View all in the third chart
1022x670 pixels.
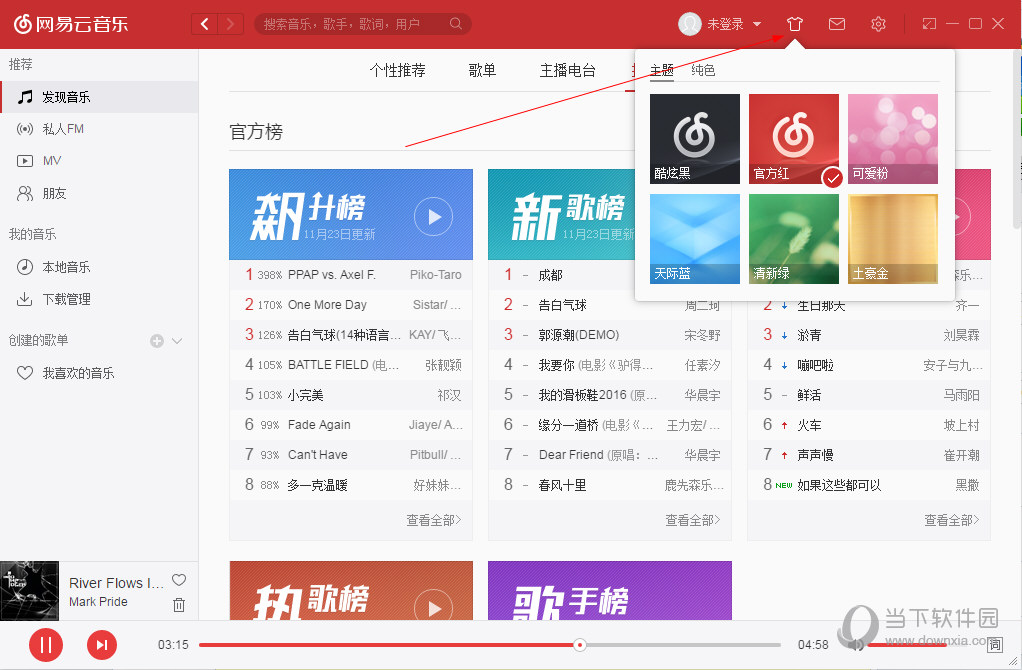tap(952, 520)
